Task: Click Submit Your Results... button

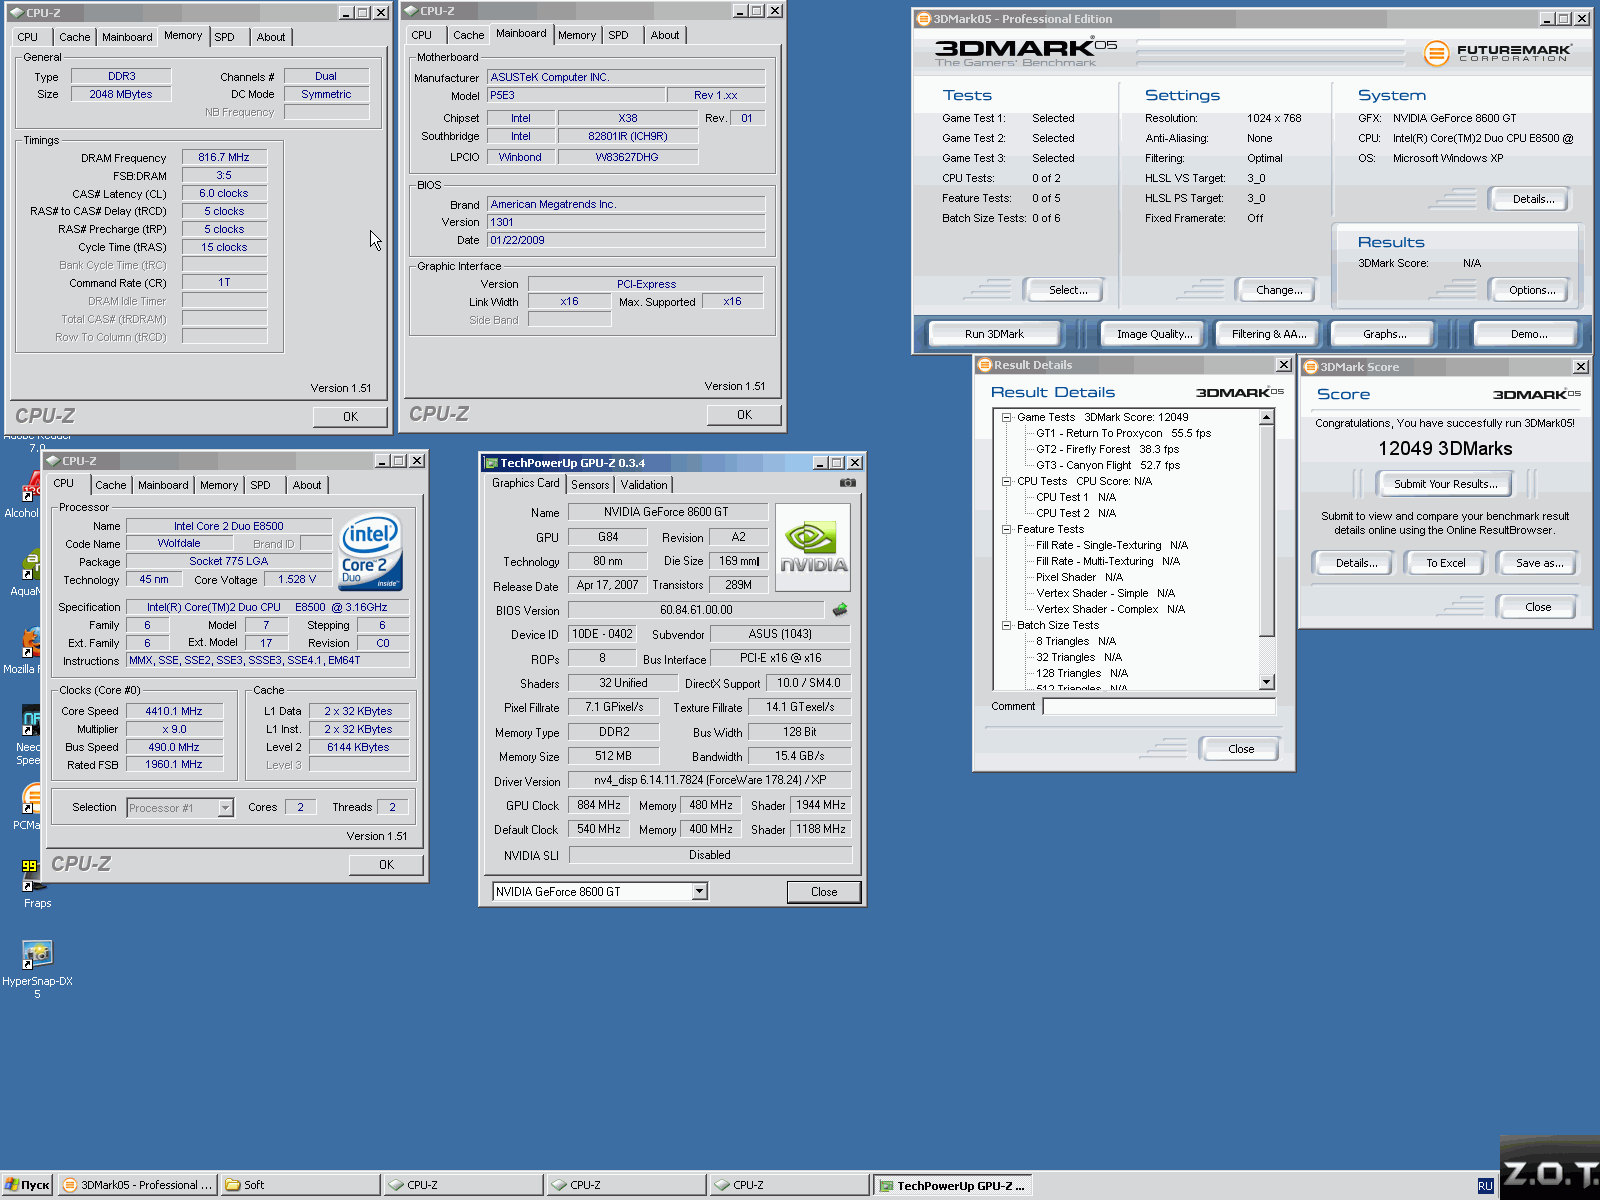Action: 1446,484
